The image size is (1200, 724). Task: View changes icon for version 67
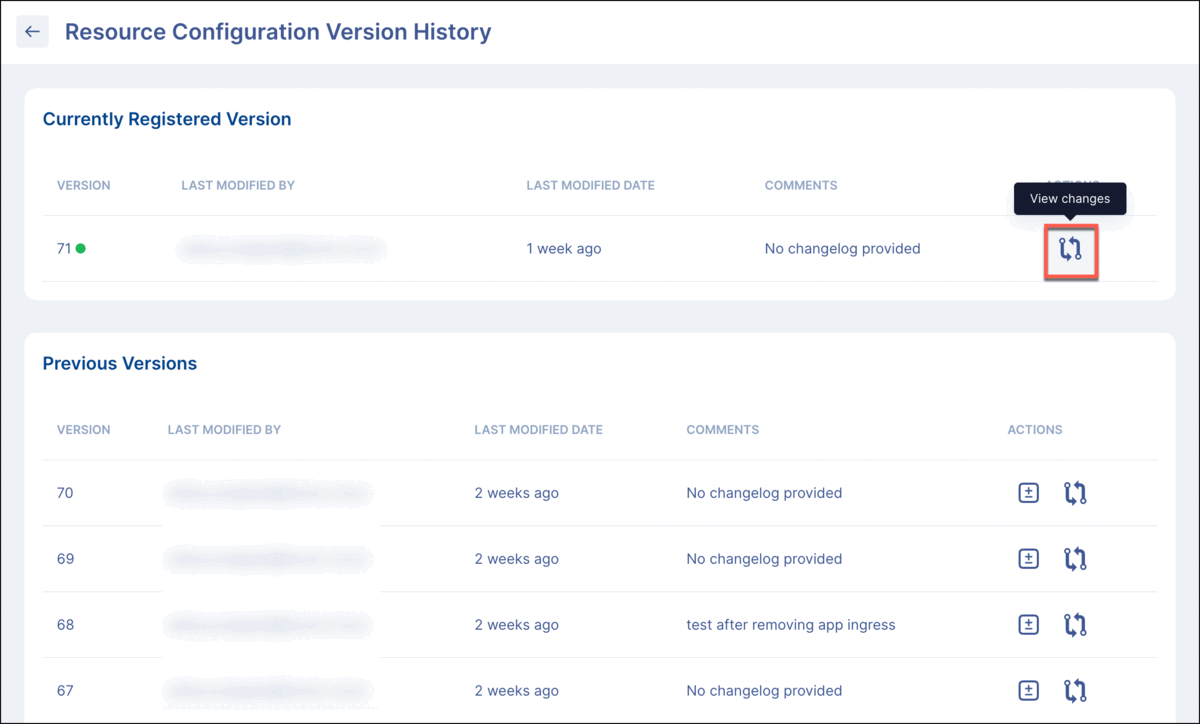[1075, 691]
